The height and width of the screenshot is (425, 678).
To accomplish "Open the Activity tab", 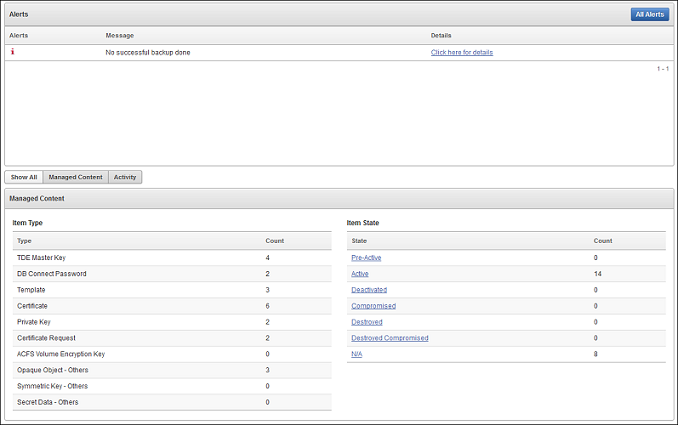I will pyautogui.click(x=125, y=177).
